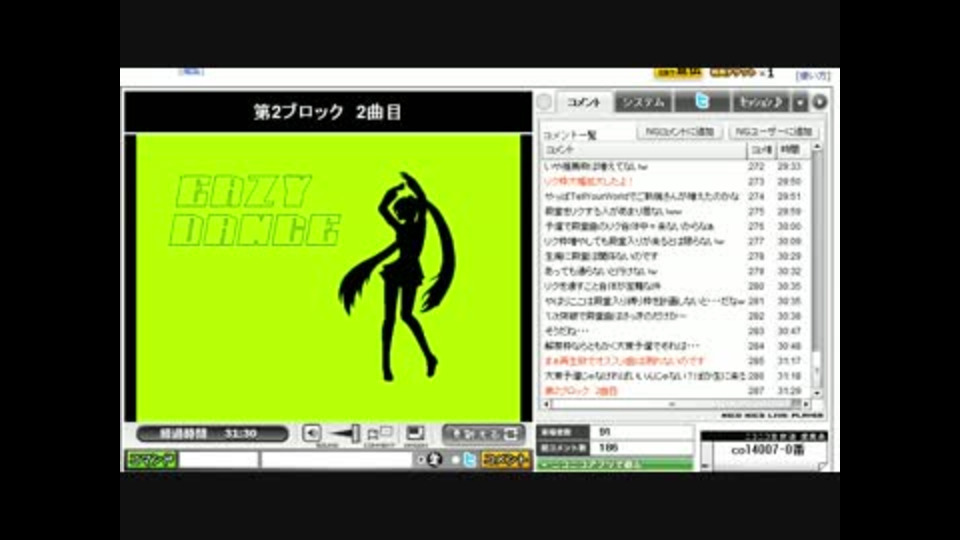Switch the screen size mode icon
The image size is (960, 540).
tap(415, 433)
